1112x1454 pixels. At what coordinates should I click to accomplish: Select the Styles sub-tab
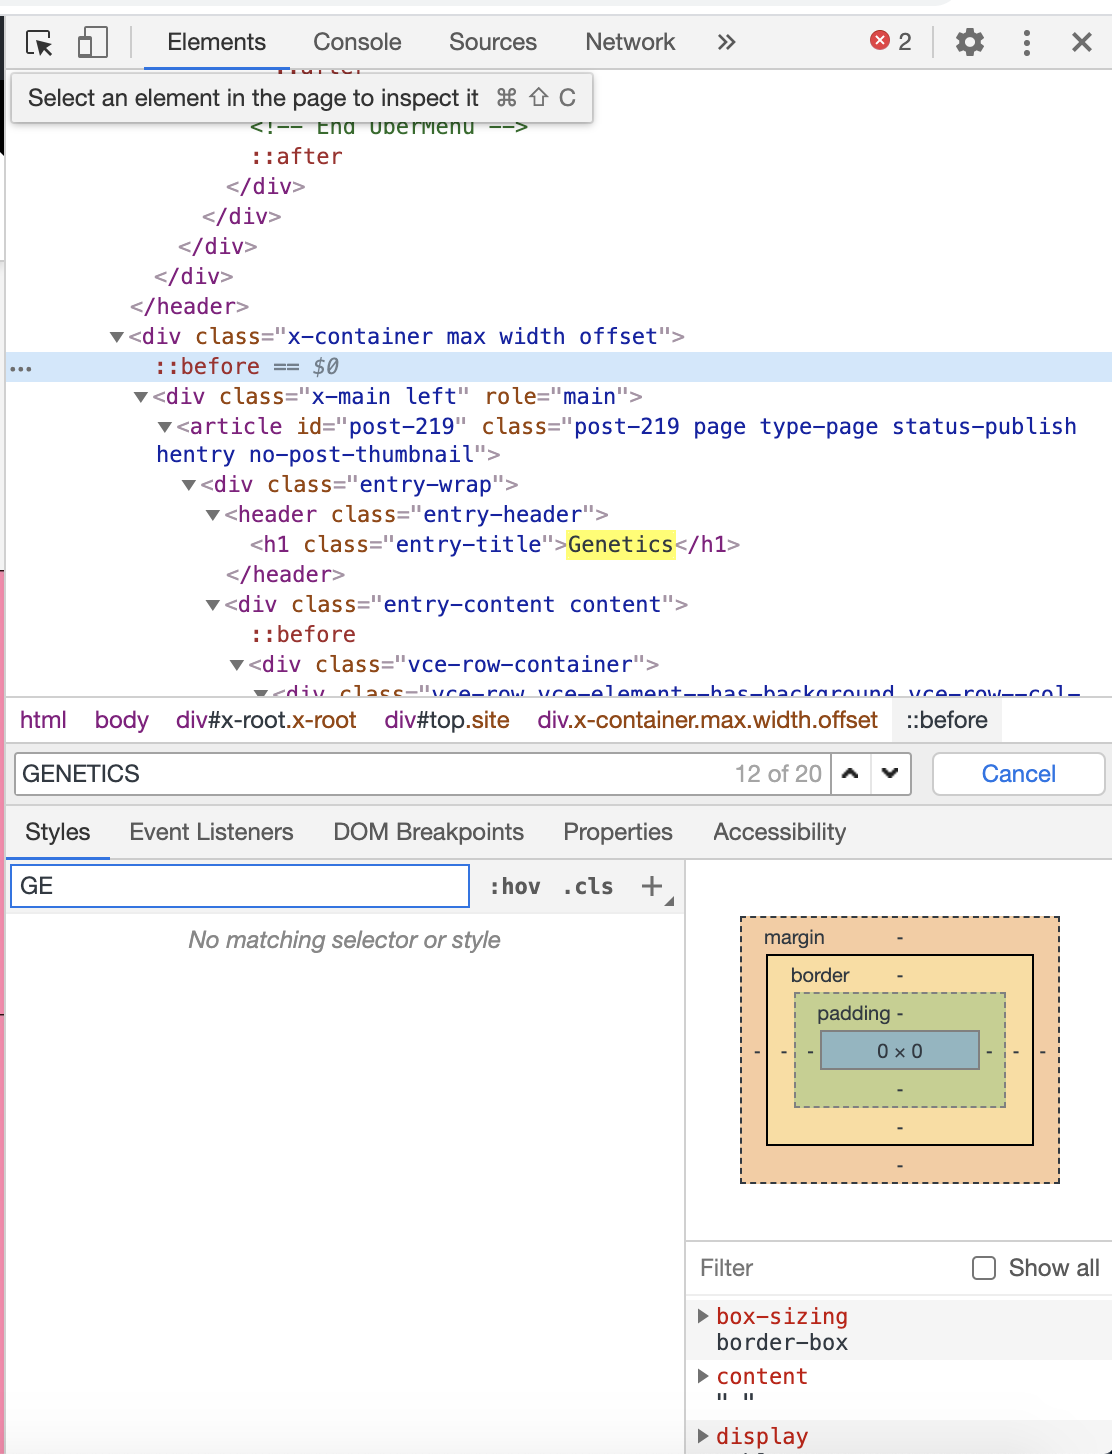(x=58, y=832)
